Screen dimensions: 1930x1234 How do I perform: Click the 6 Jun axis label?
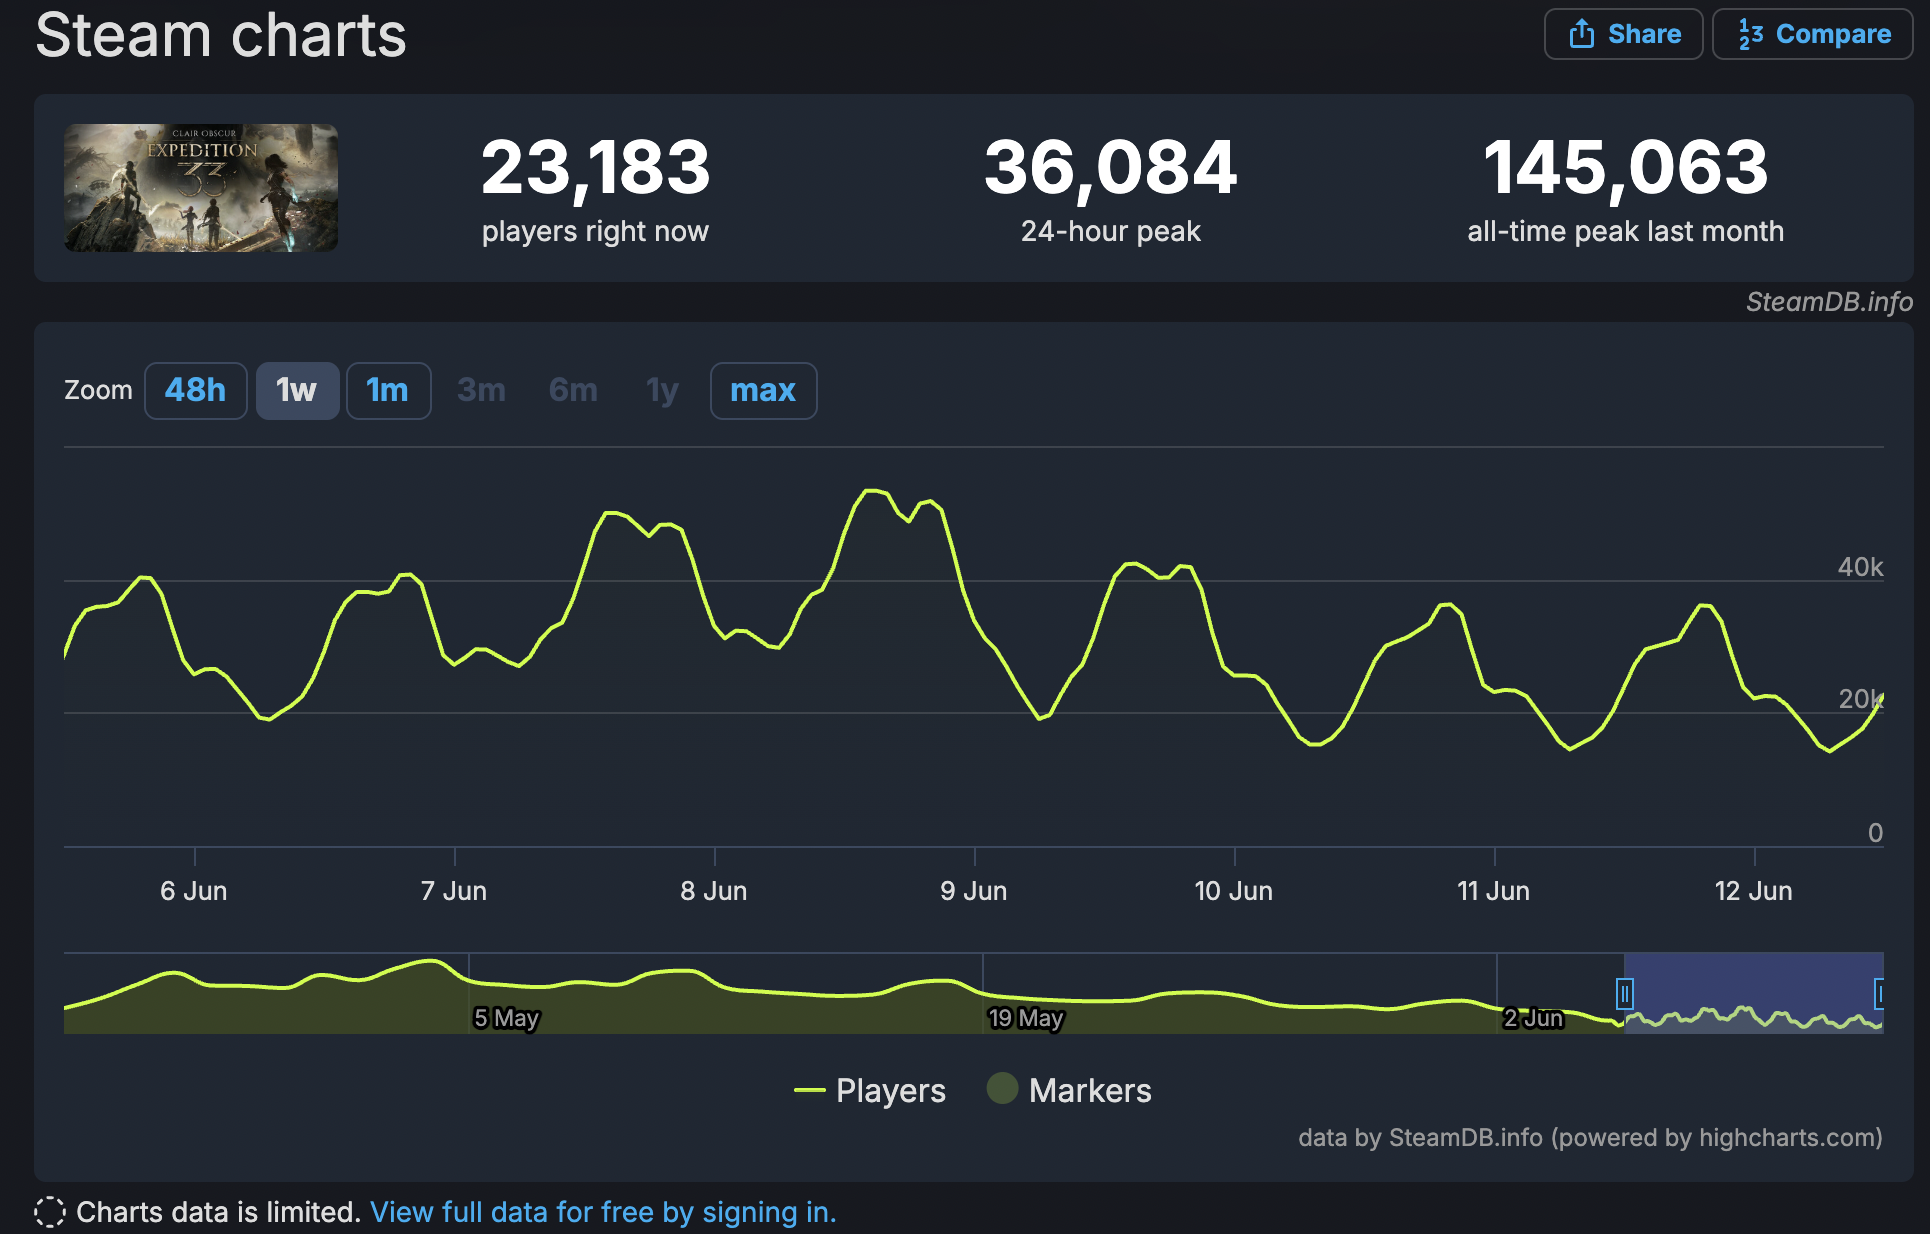click(194, 891)
